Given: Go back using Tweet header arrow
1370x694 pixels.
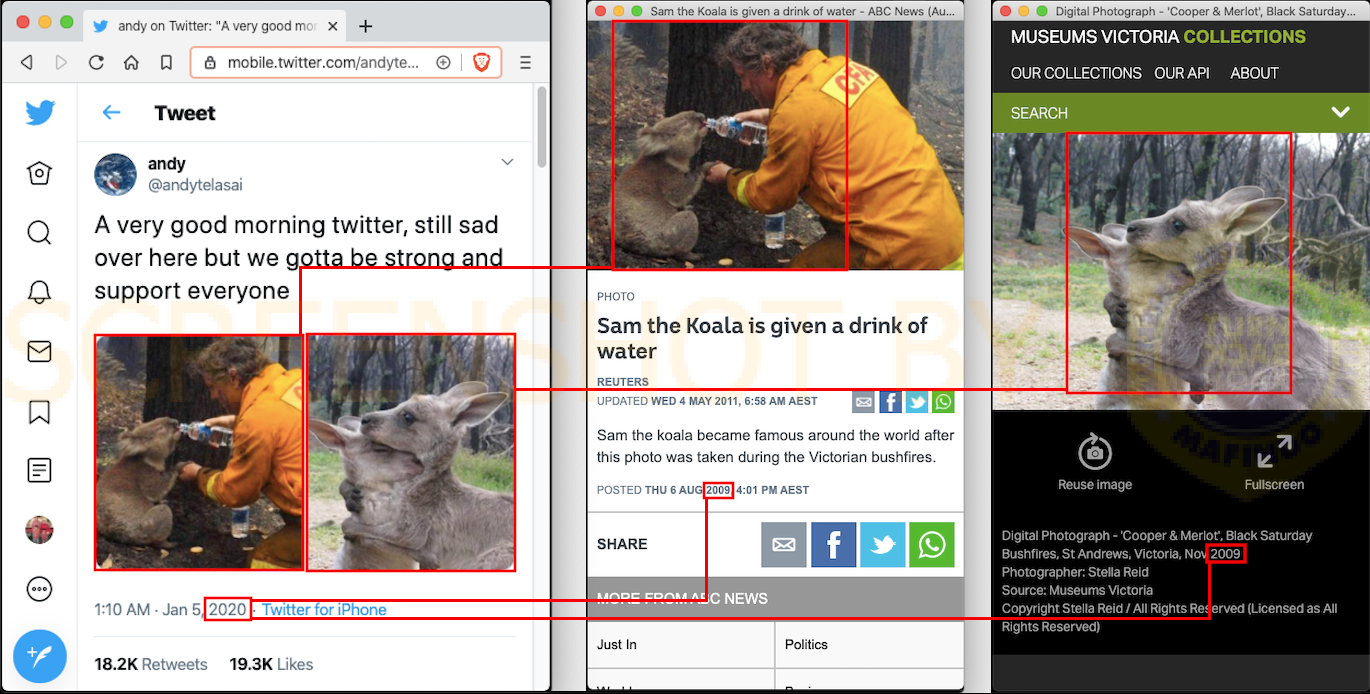Looking at the screenshot, I should coord(111,113).
